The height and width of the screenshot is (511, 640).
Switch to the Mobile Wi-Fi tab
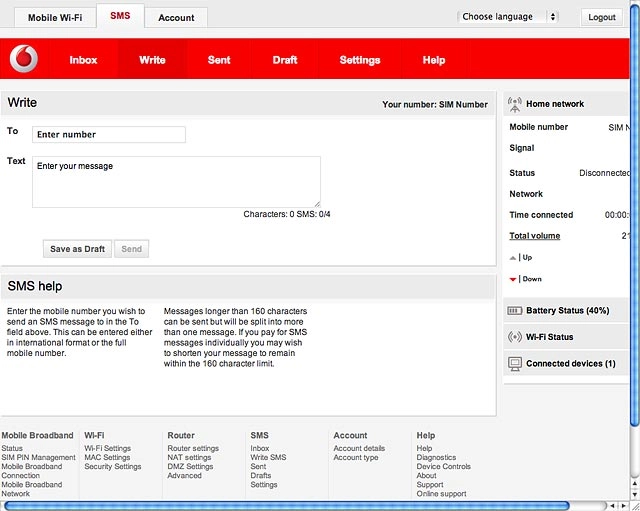tap(55, 18)
